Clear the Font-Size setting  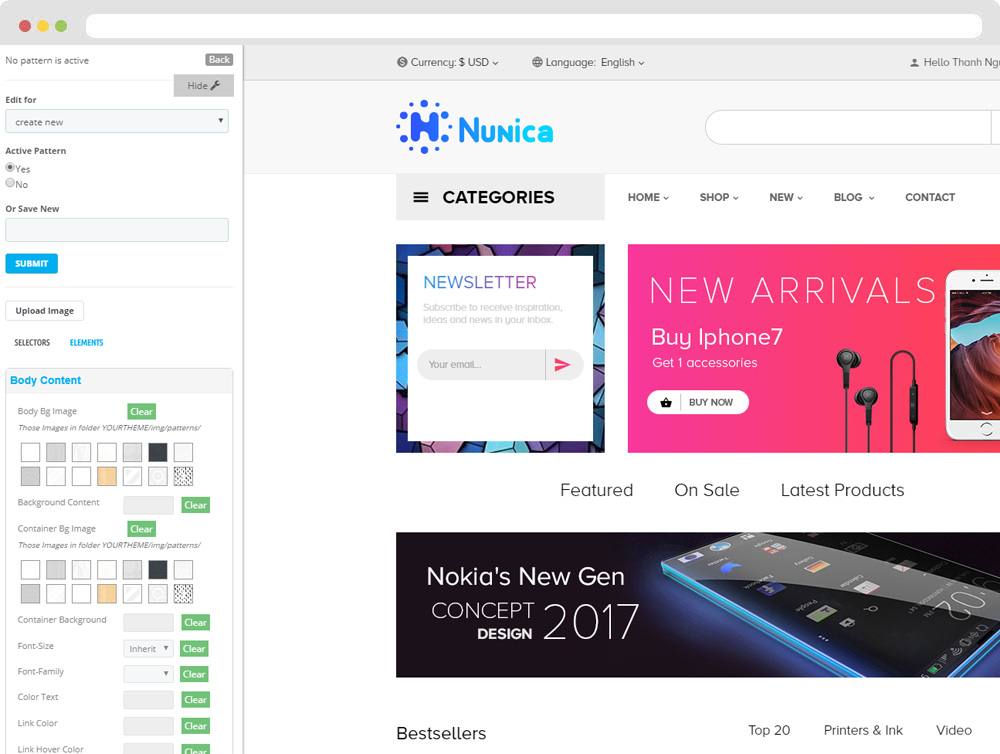coord(194,649)
